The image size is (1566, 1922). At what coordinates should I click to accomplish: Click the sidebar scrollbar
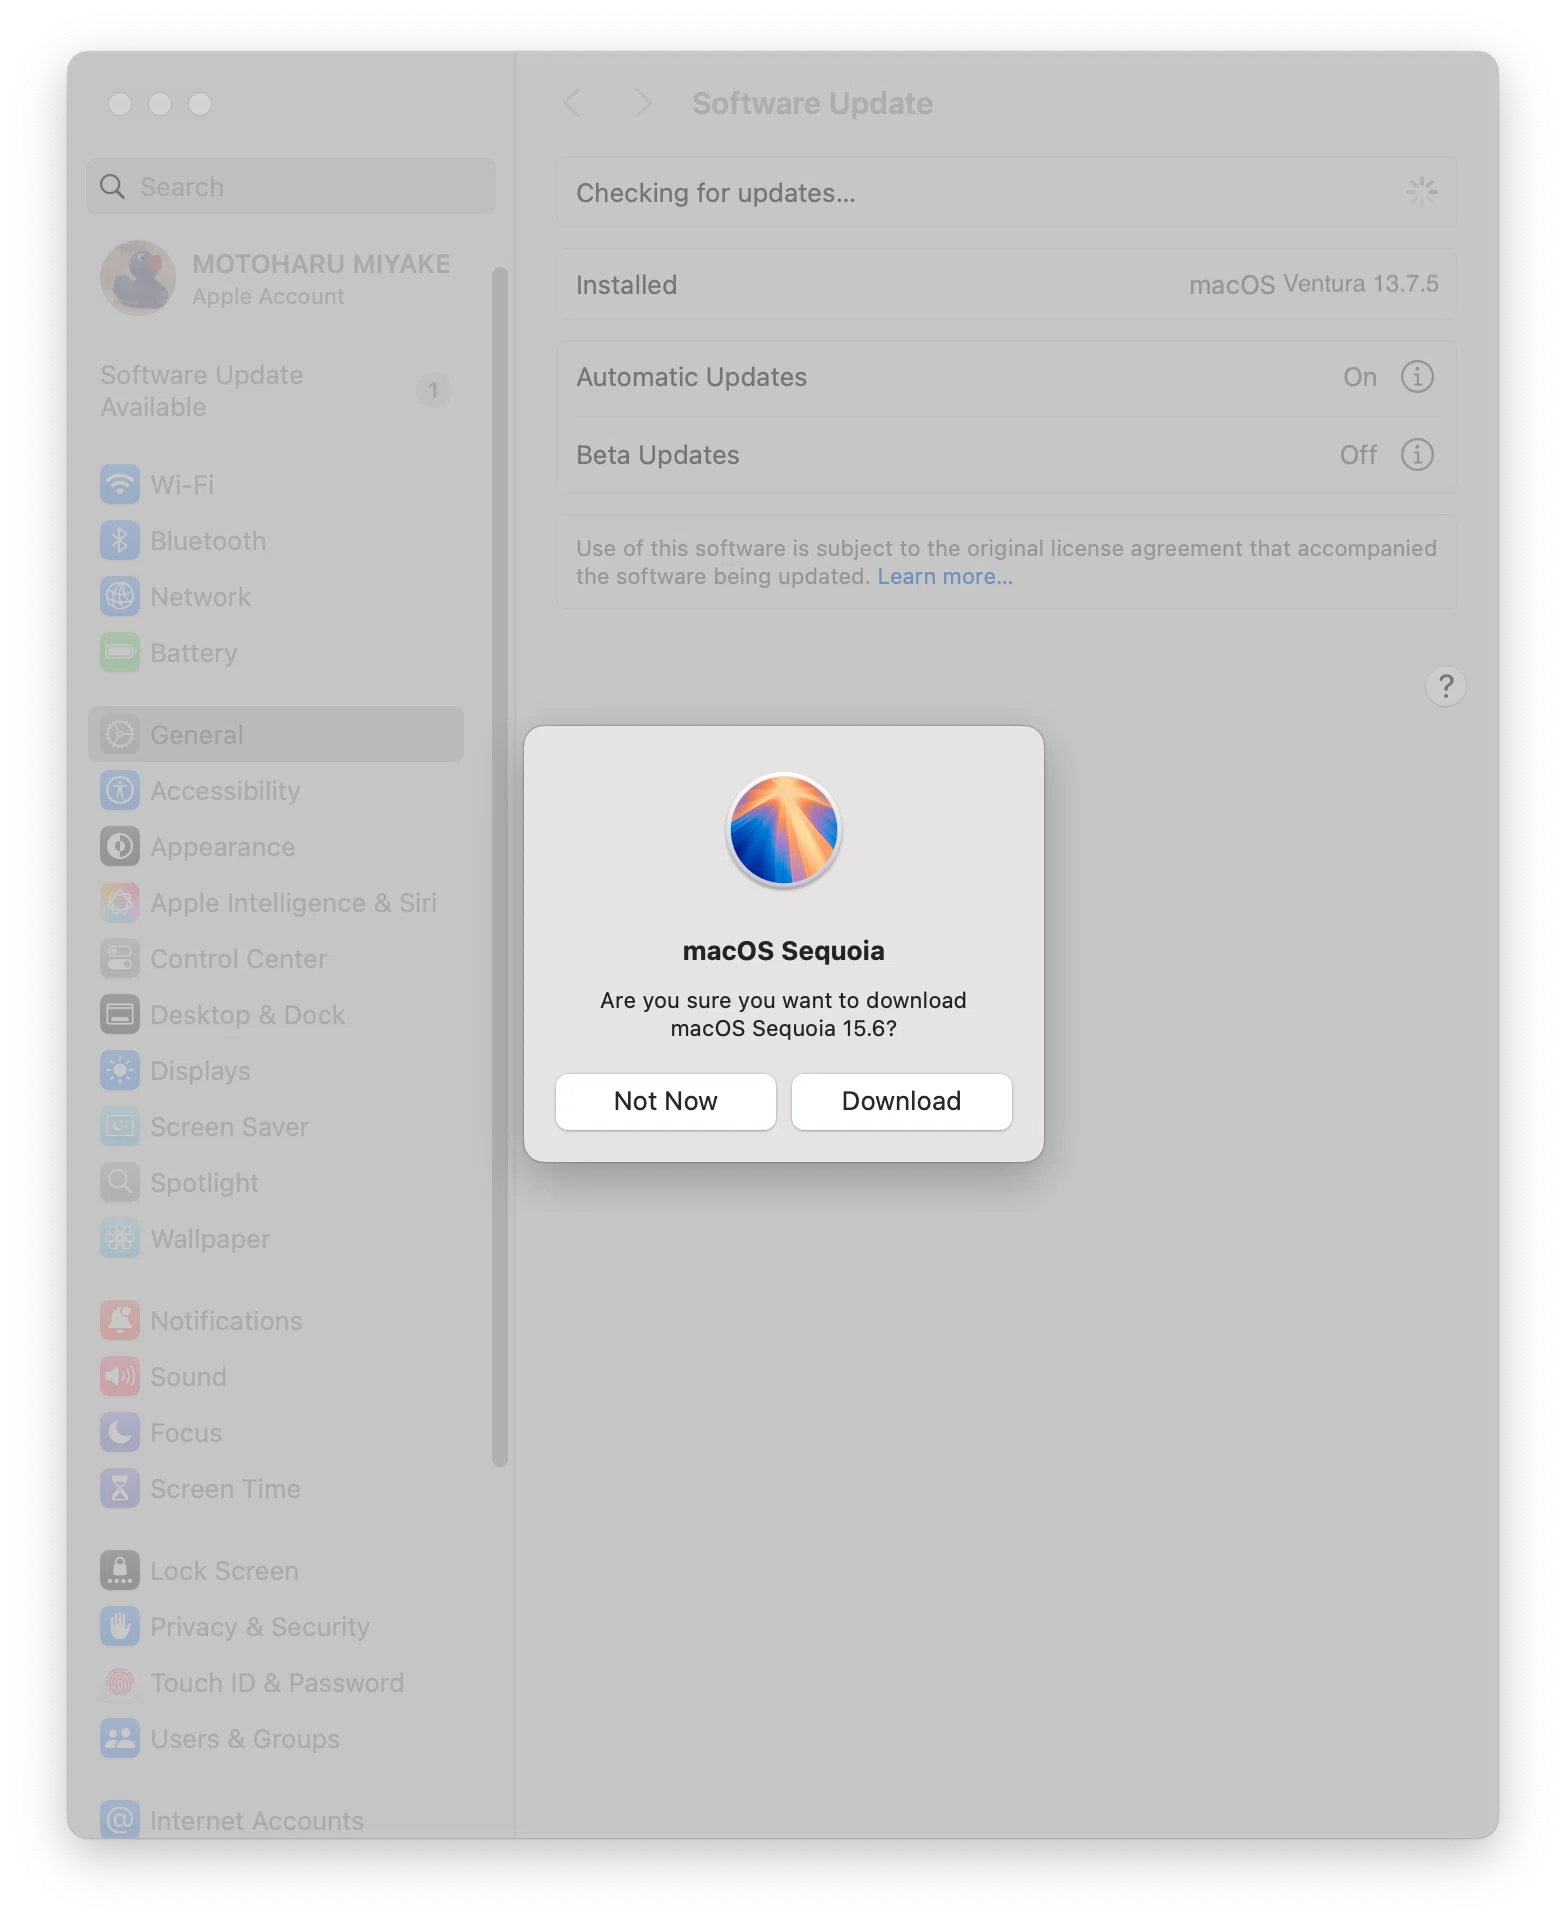coord(500,866)
